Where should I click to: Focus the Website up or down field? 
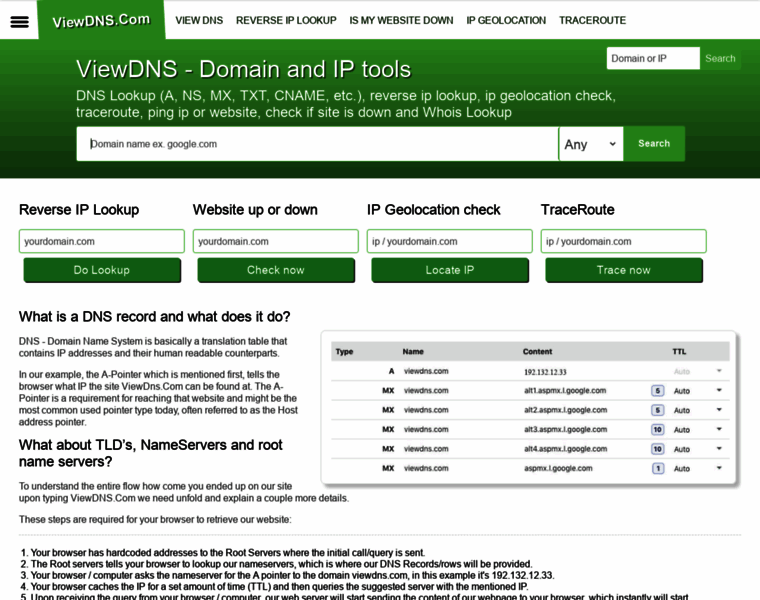(x=276, y=241)
